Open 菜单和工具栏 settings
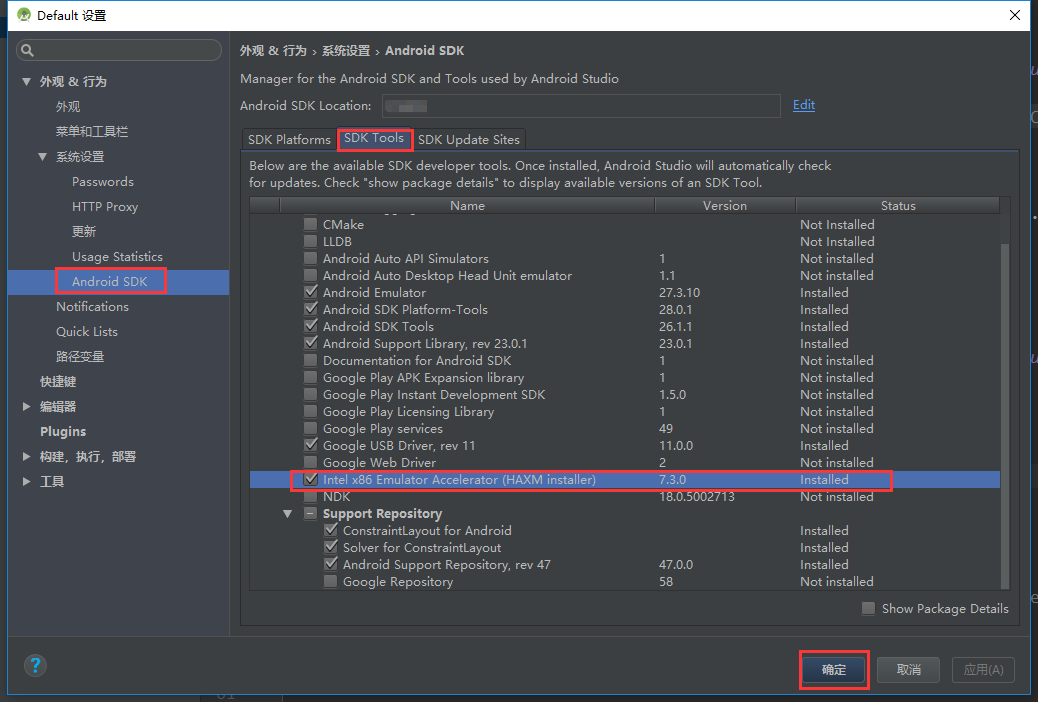 pos(92,132)
